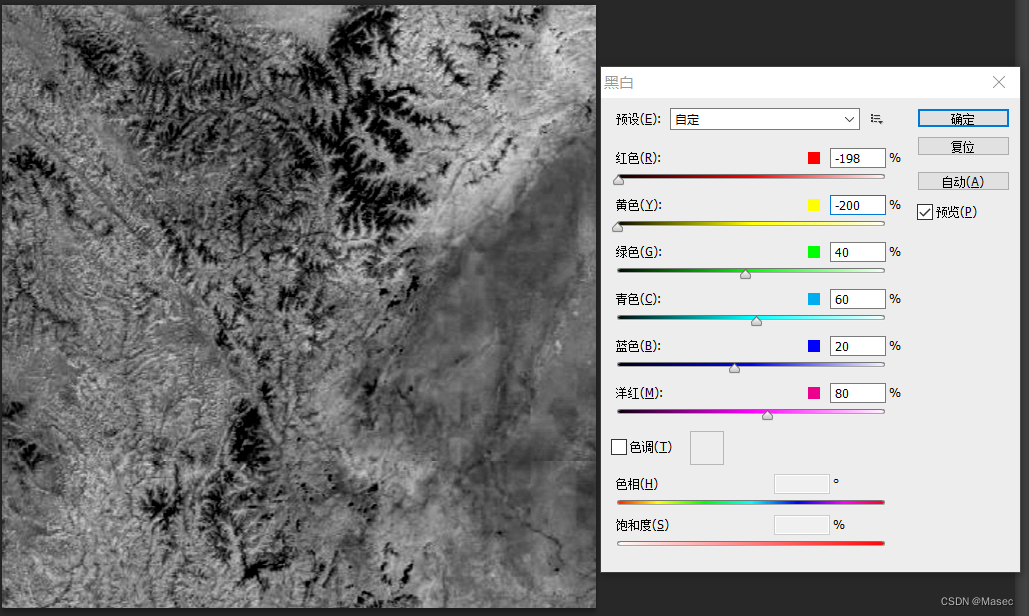The width and height of the screenshot is (1029, 616).
Task: Toggle the 预览 preview checkbox
Action: [925, 212]
